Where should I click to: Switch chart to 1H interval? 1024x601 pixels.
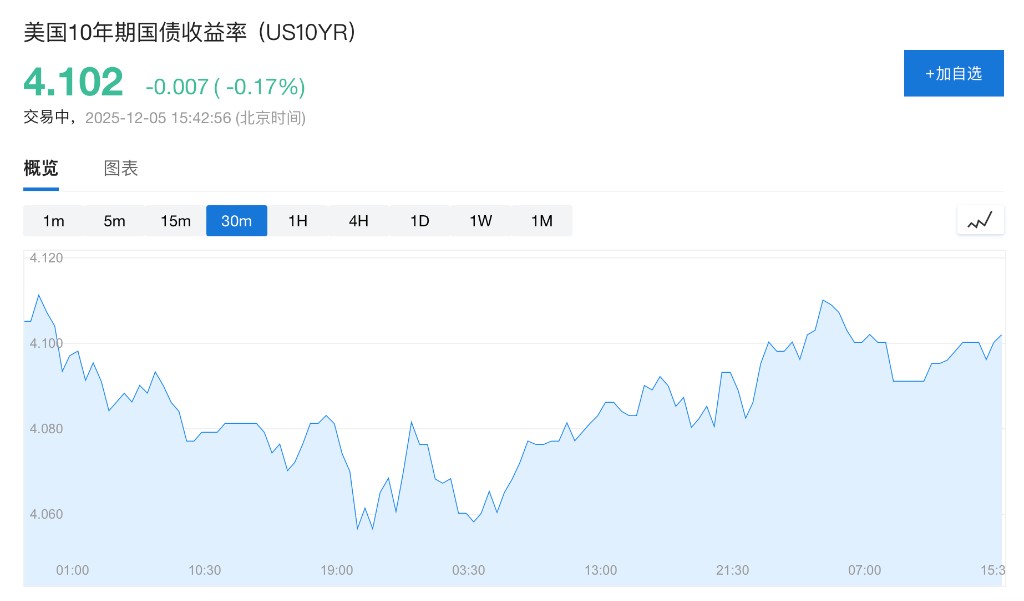pos(298,221)
